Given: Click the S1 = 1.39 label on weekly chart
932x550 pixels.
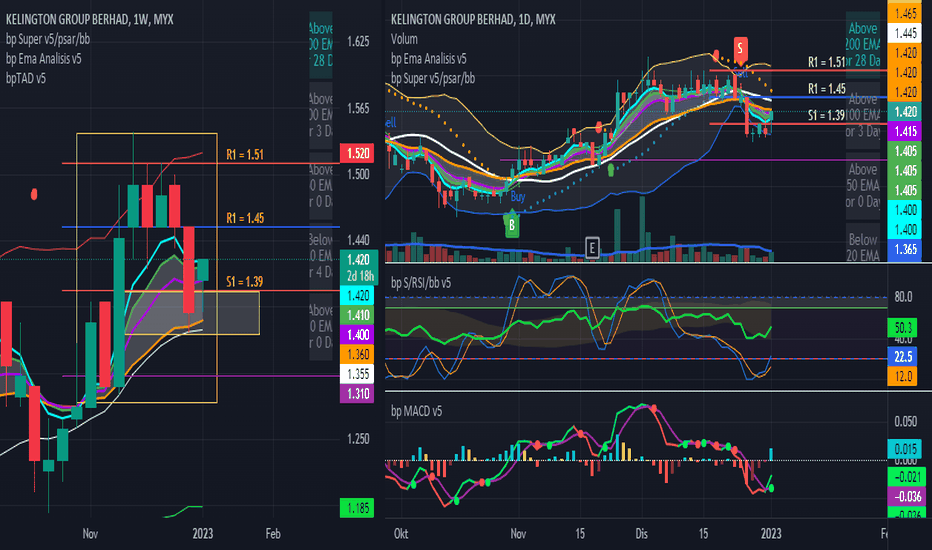Looking at the screenshot, I should (244, 282).
